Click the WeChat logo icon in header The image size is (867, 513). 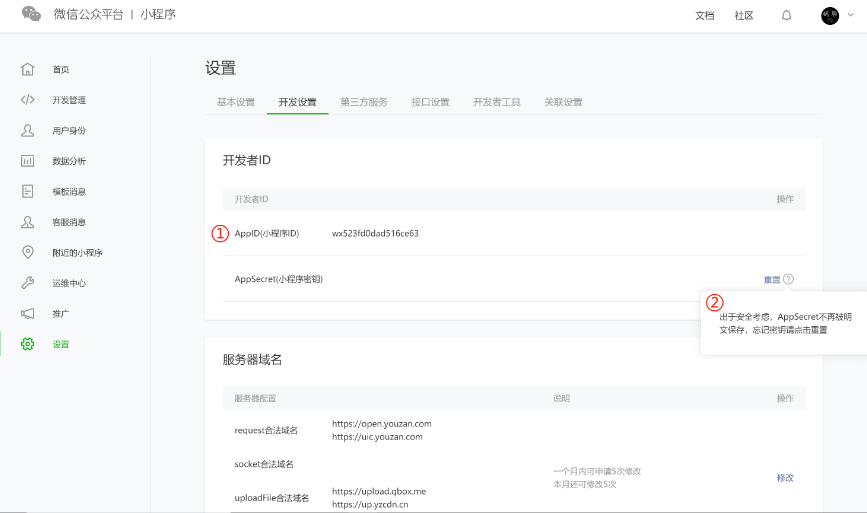31,14
